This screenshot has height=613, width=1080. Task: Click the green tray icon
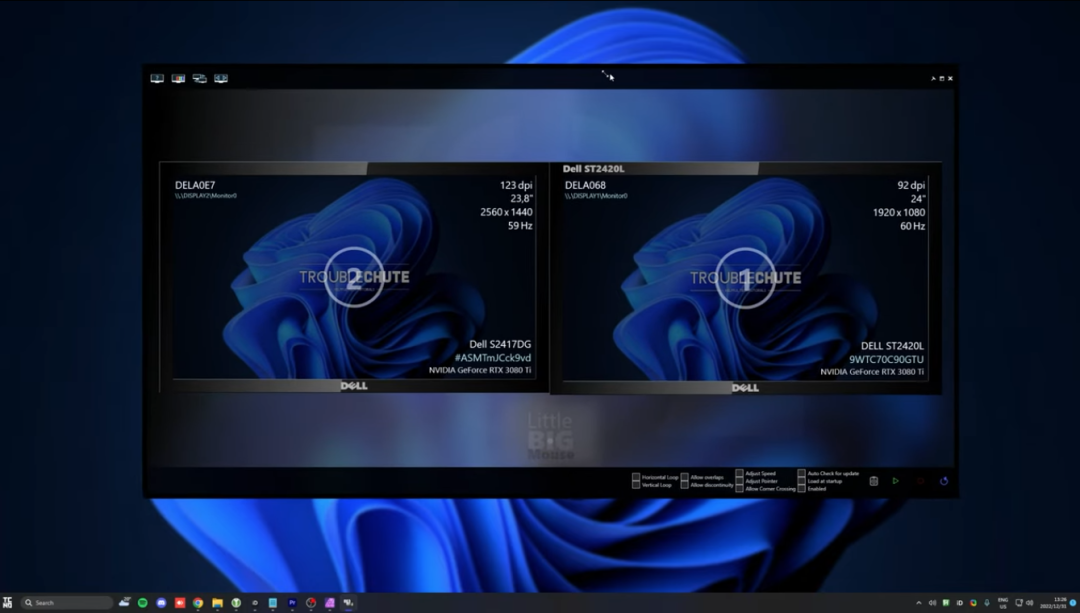coord(946,603)
